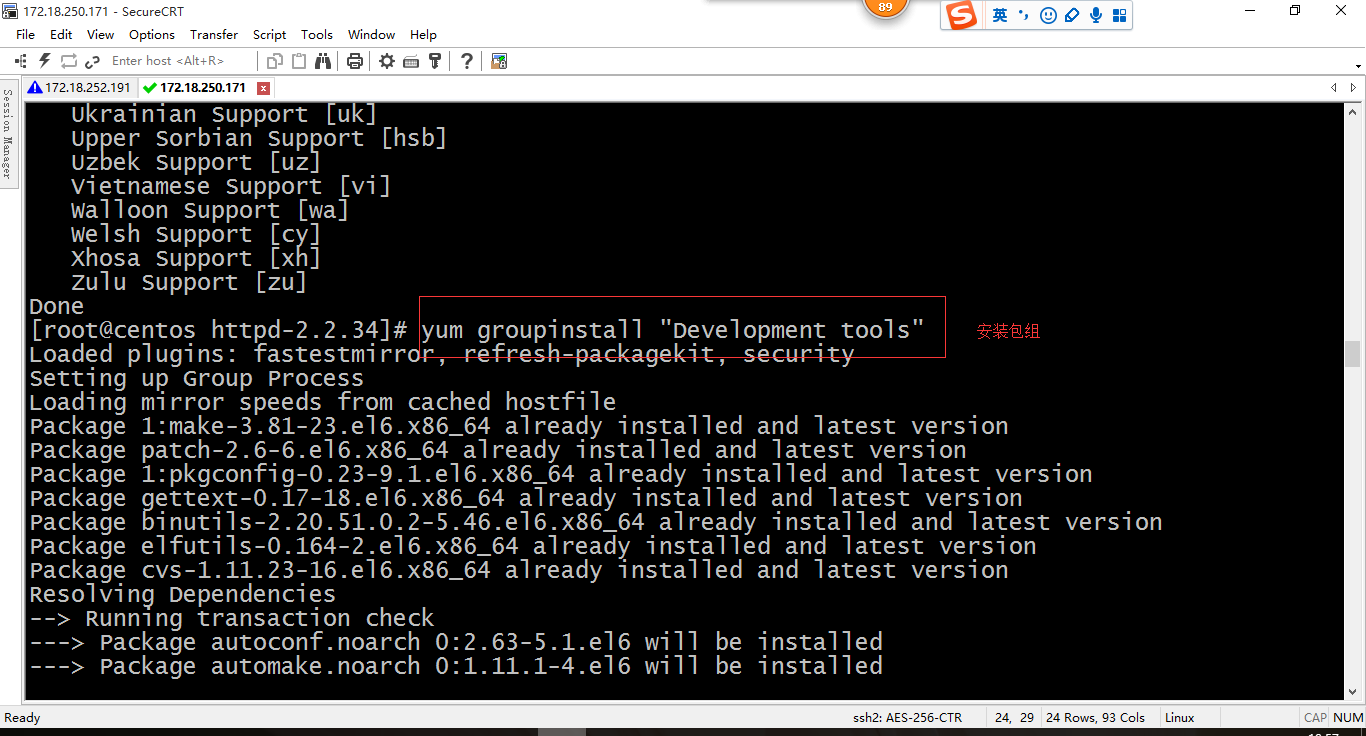1366x736 pixels.
Task: Toggle Sogou English/Chinese input mode
Action: click(1000, 15)
